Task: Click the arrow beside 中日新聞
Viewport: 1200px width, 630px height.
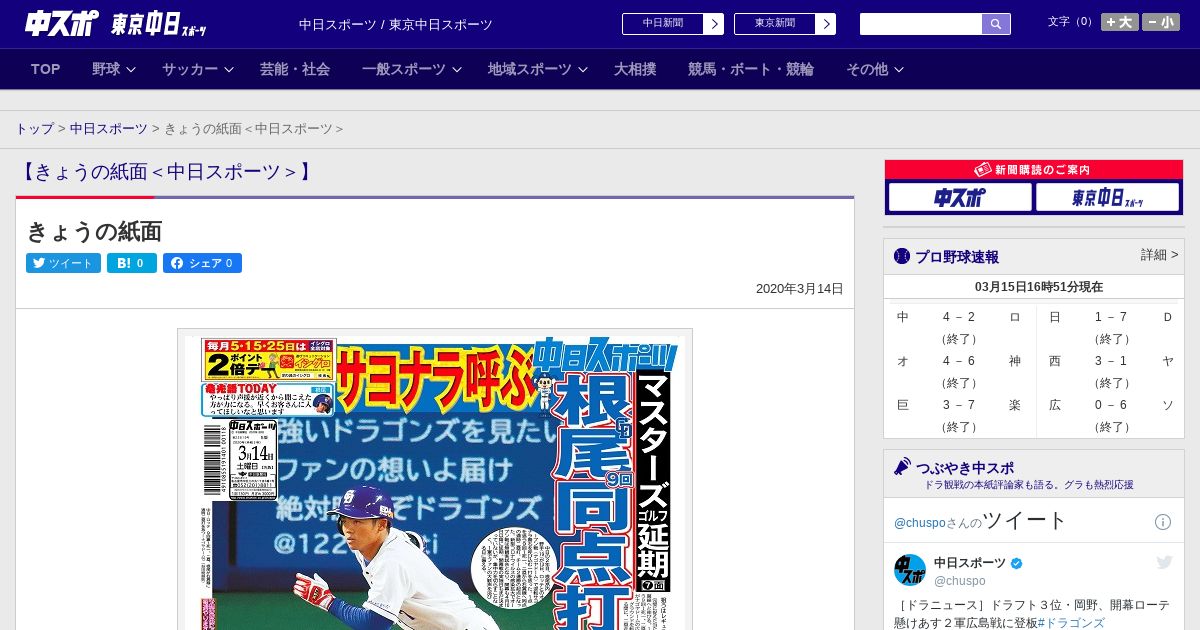Action: tap(714, 24)
